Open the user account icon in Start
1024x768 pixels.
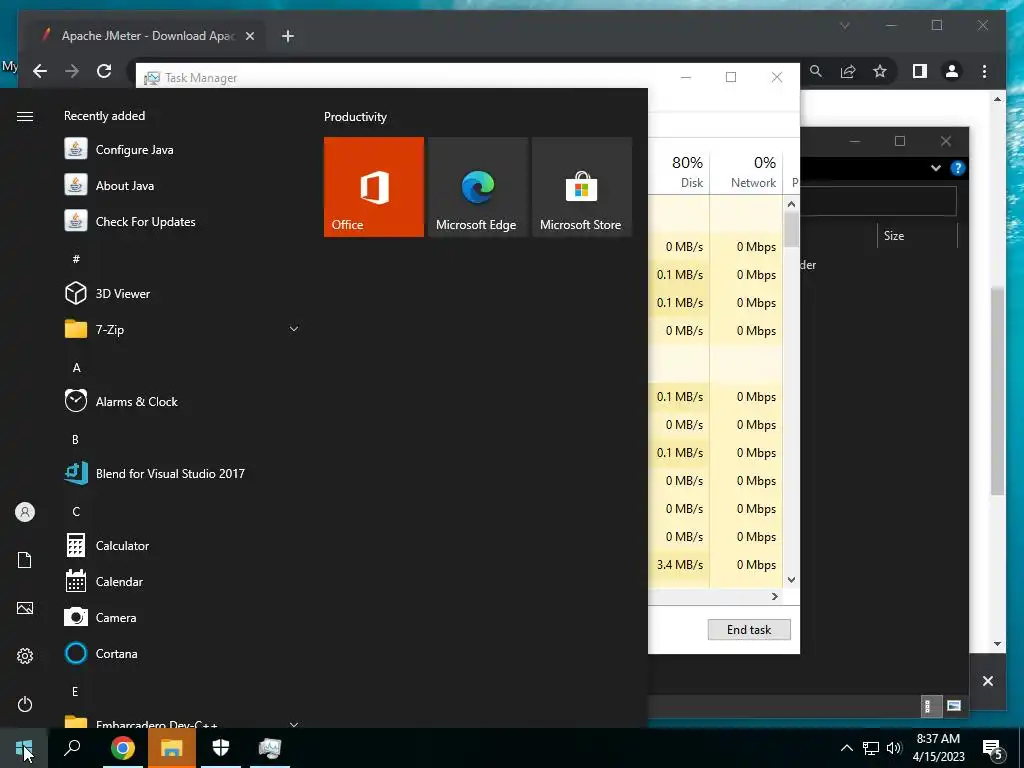pyautogui.click(x=25, y=512)
